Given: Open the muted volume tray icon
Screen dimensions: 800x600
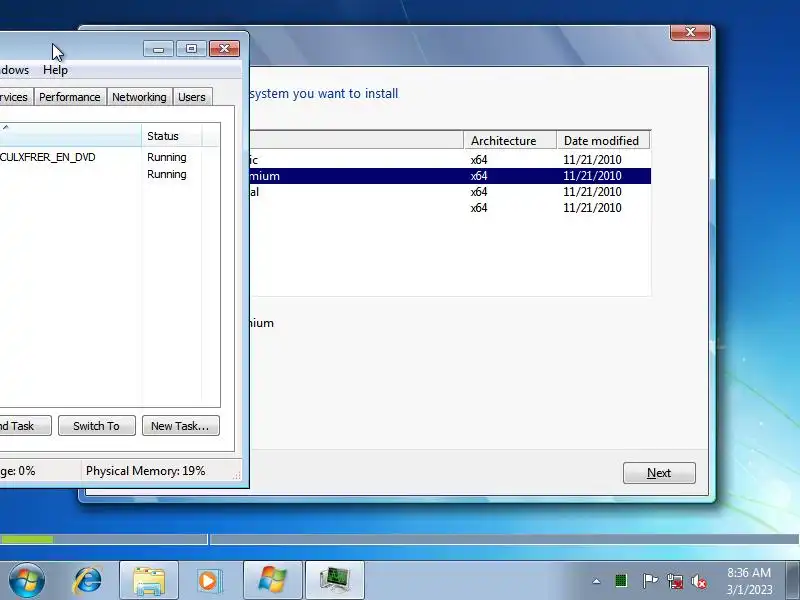Looking at the screenshot, I should click(x=699, y=581).
